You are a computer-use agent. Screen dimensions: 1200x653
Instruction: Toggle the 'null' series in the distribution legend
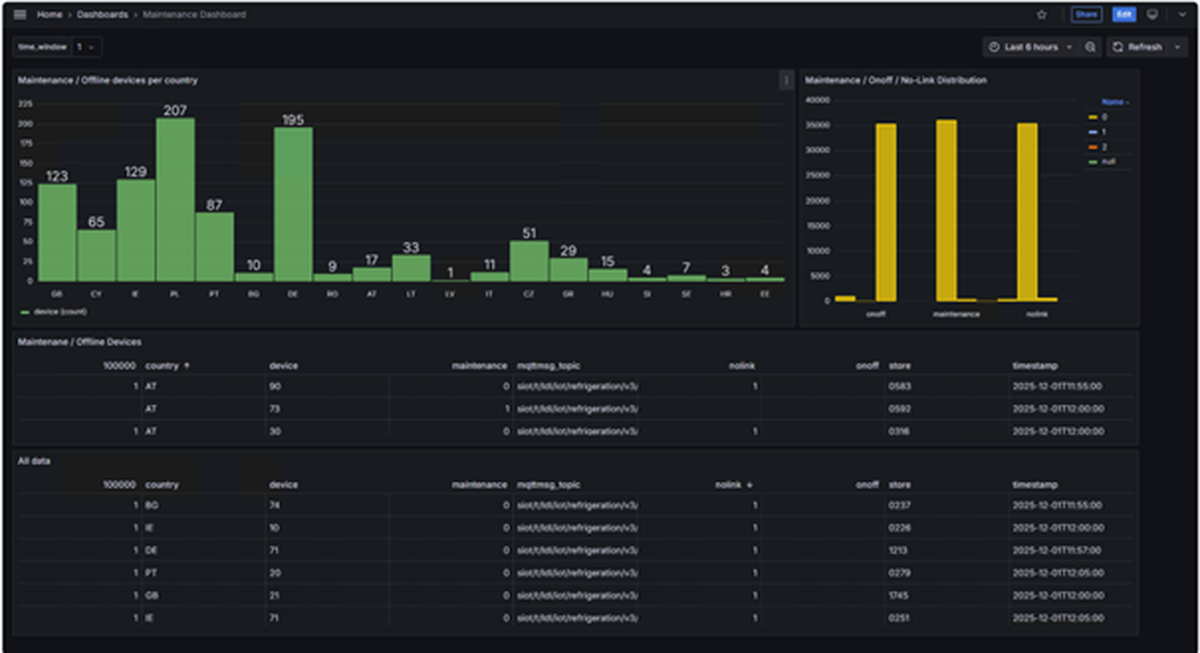tap(1108, 162)
